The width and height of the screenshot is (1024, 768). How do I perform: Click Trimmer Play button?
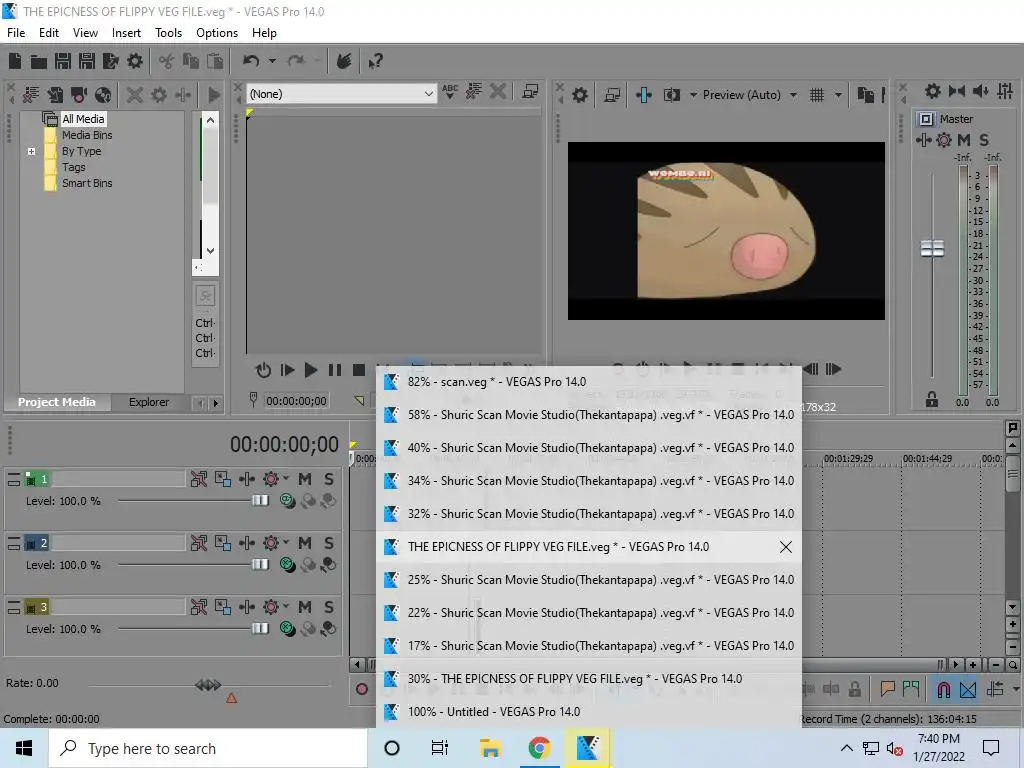311,370
